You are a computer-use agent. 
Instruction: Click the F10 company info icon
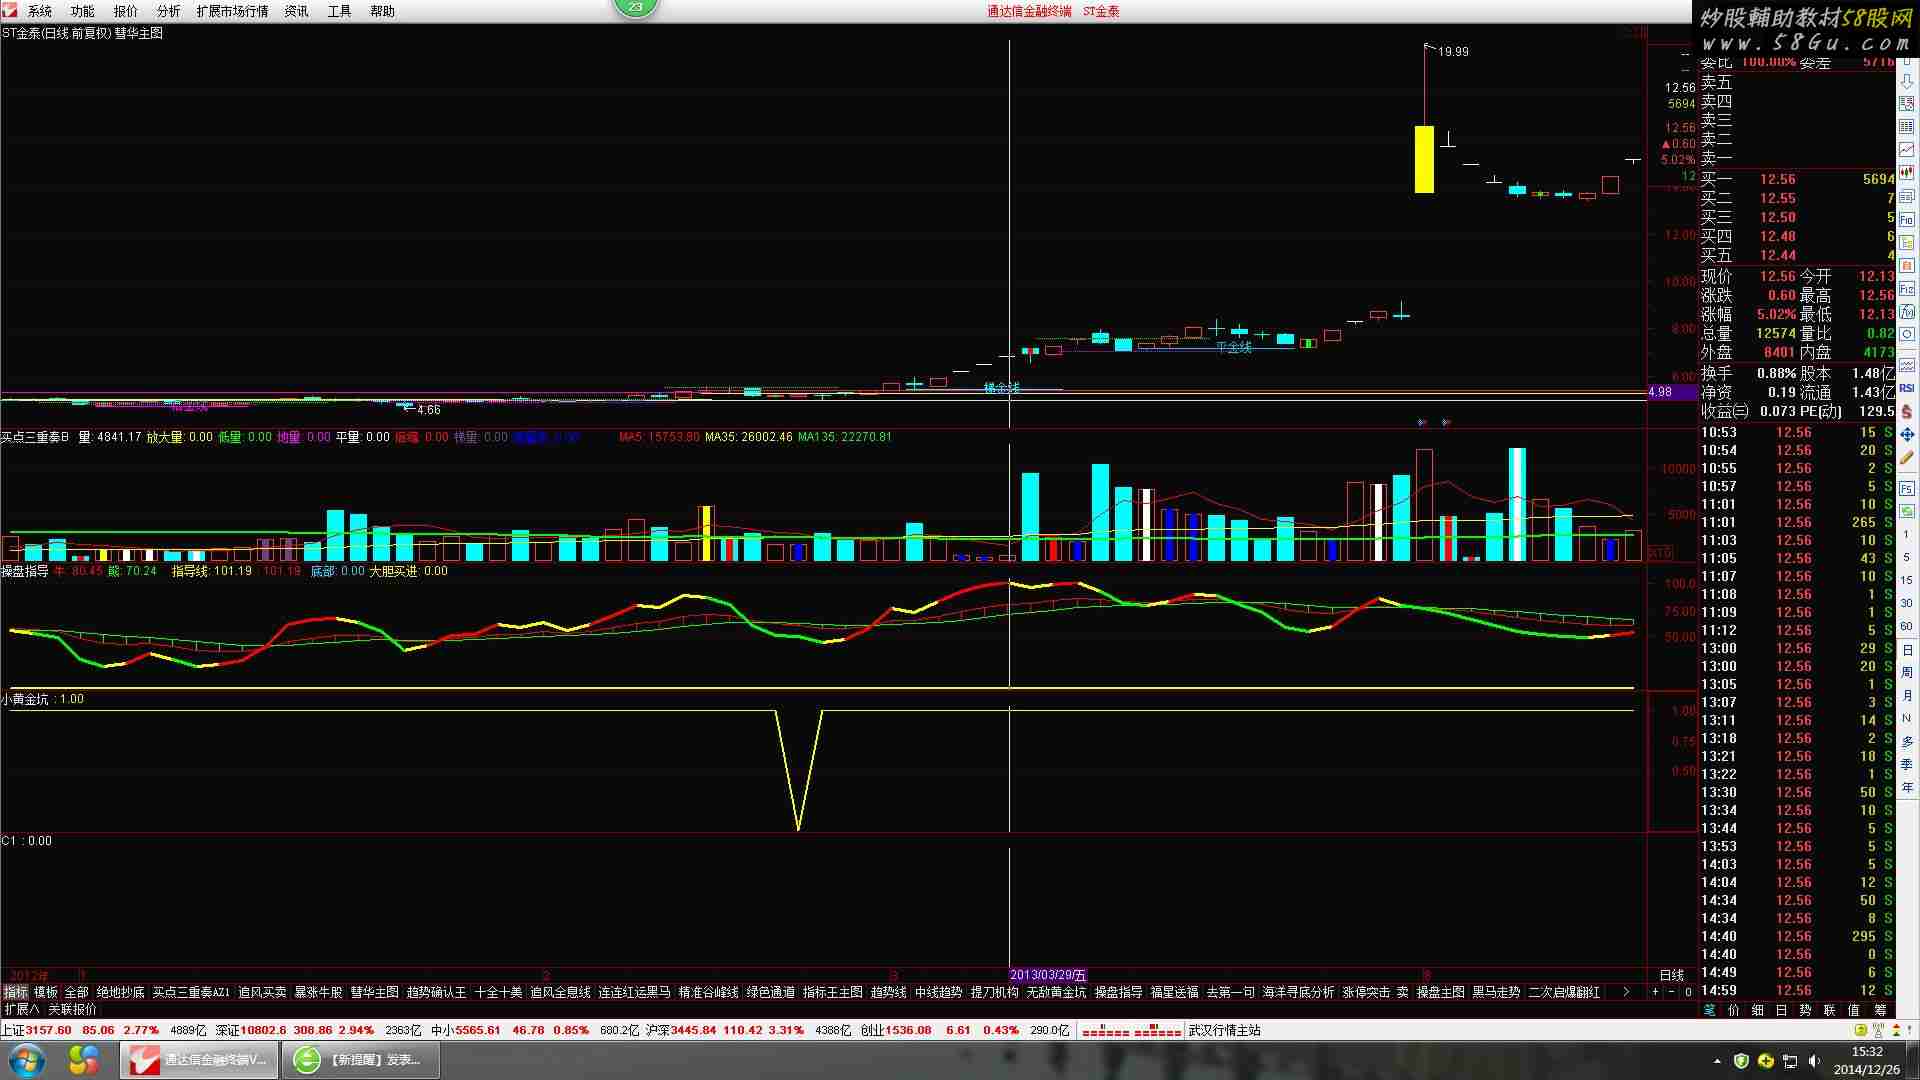coord(1907,219)
